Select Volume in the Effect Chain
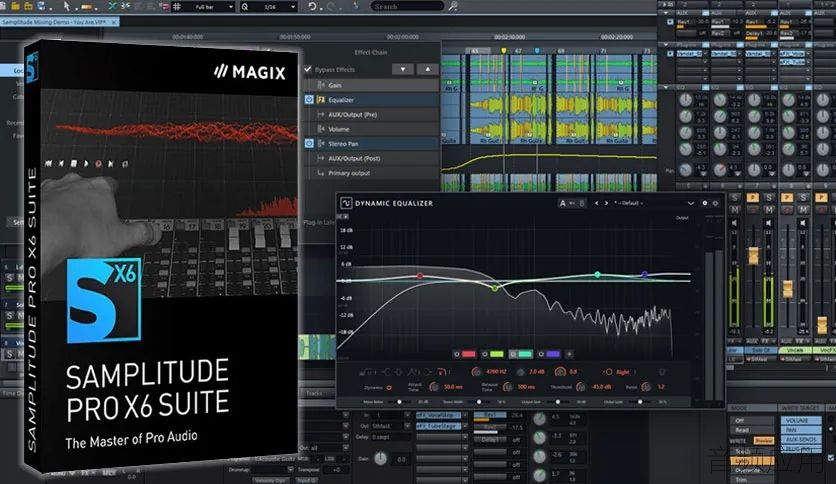Image resolution: width=836 pixels, height=484 pixels. (372, 129)
